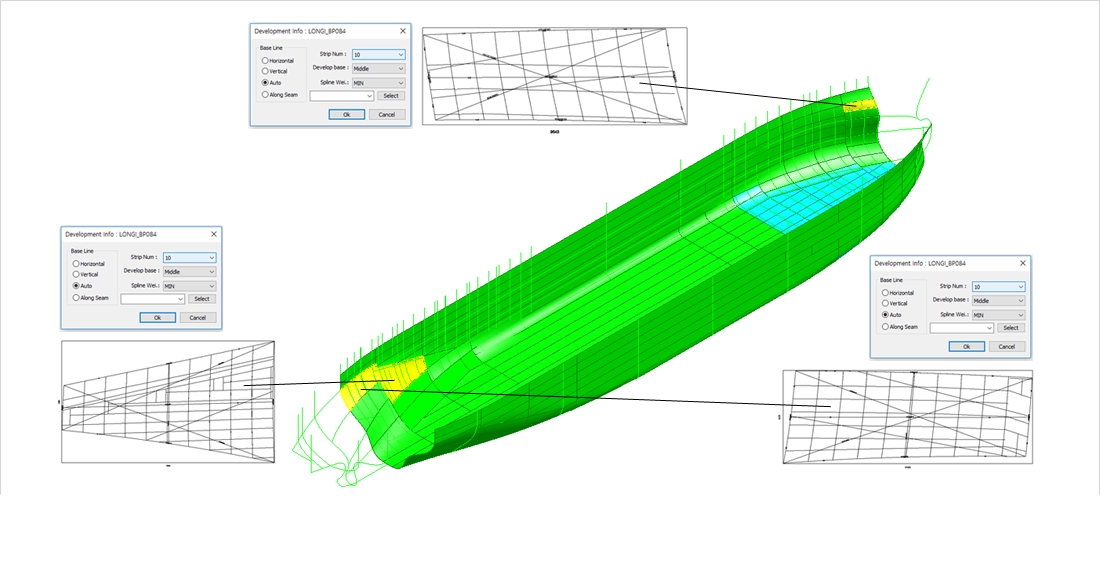Screen dimensions: 1100x576
Task: Click the top plate development drawing
Action: [555, 77]
